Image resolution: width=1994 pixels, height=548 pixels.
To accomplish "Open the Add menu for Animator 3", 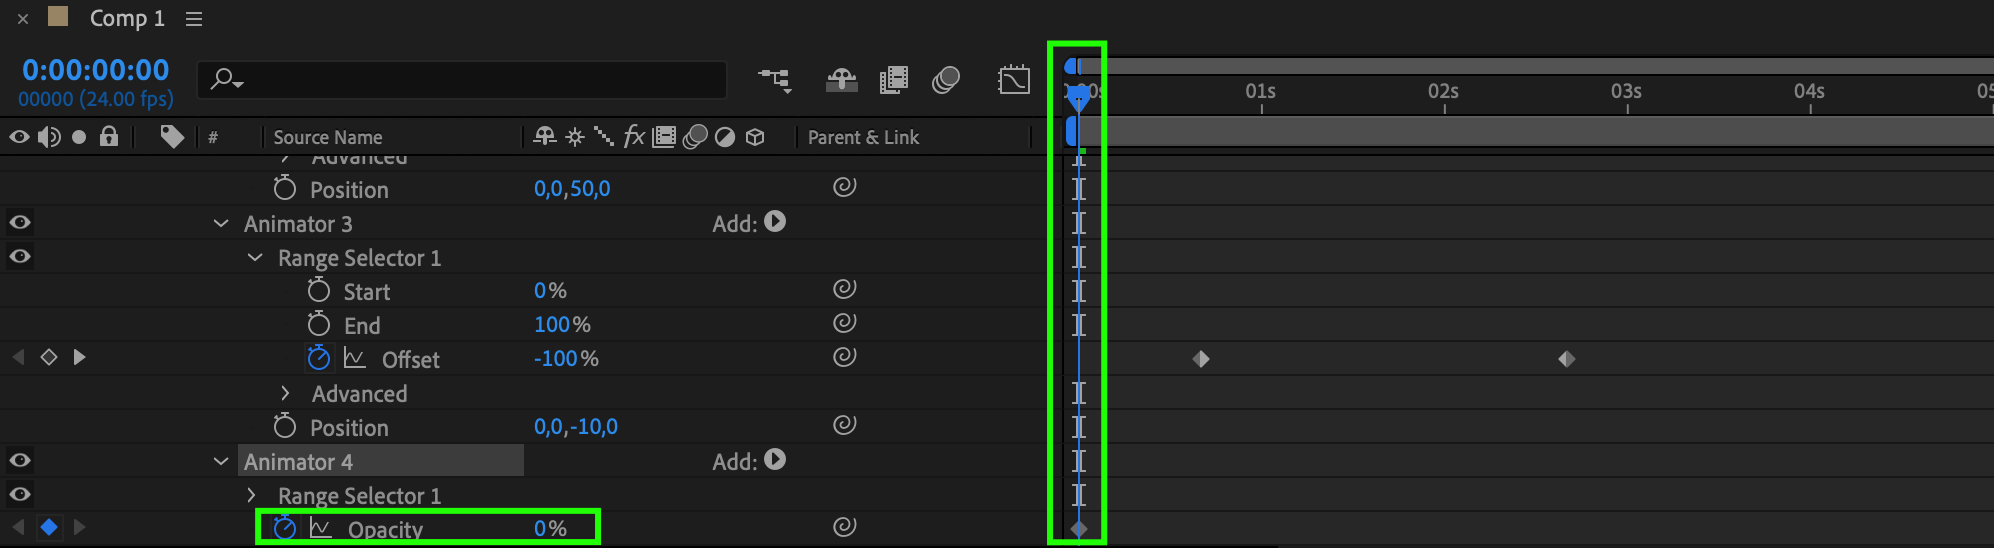I will 775,222.
